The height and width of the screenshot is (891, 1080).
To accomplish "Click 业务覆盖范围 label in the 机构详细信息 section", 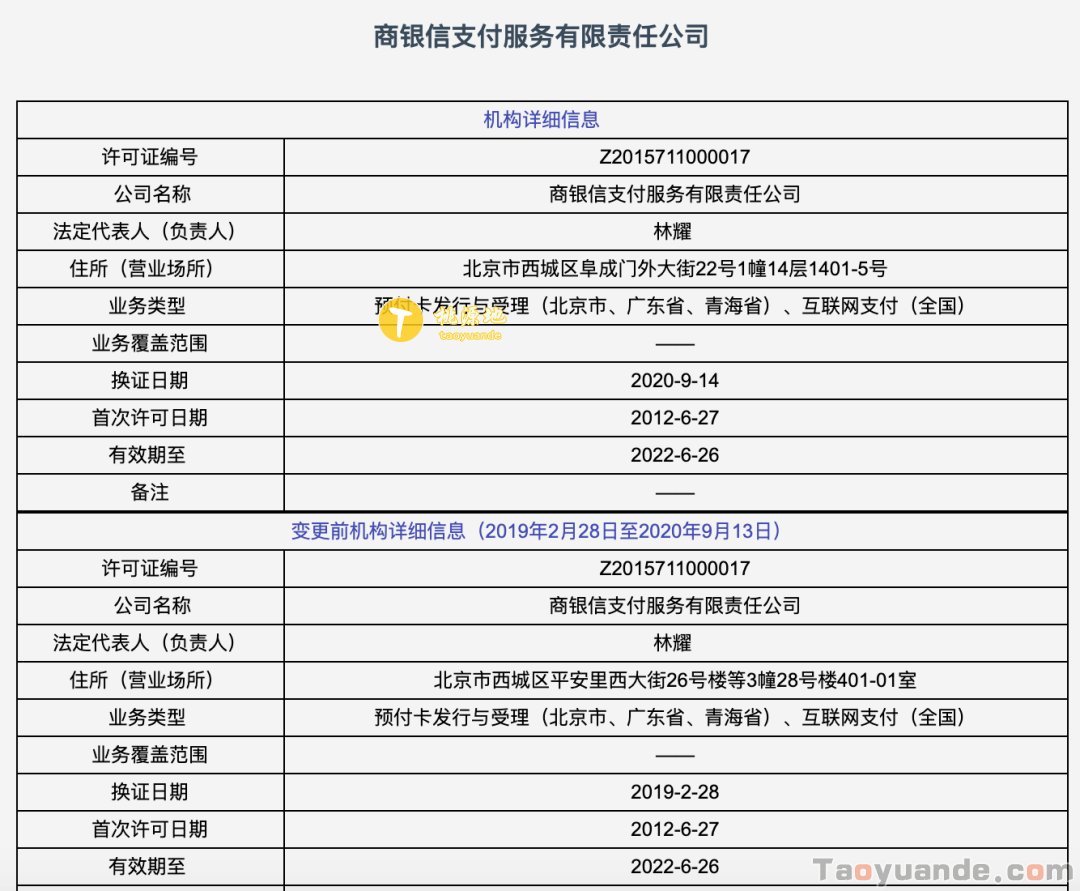I will [149, 343].
